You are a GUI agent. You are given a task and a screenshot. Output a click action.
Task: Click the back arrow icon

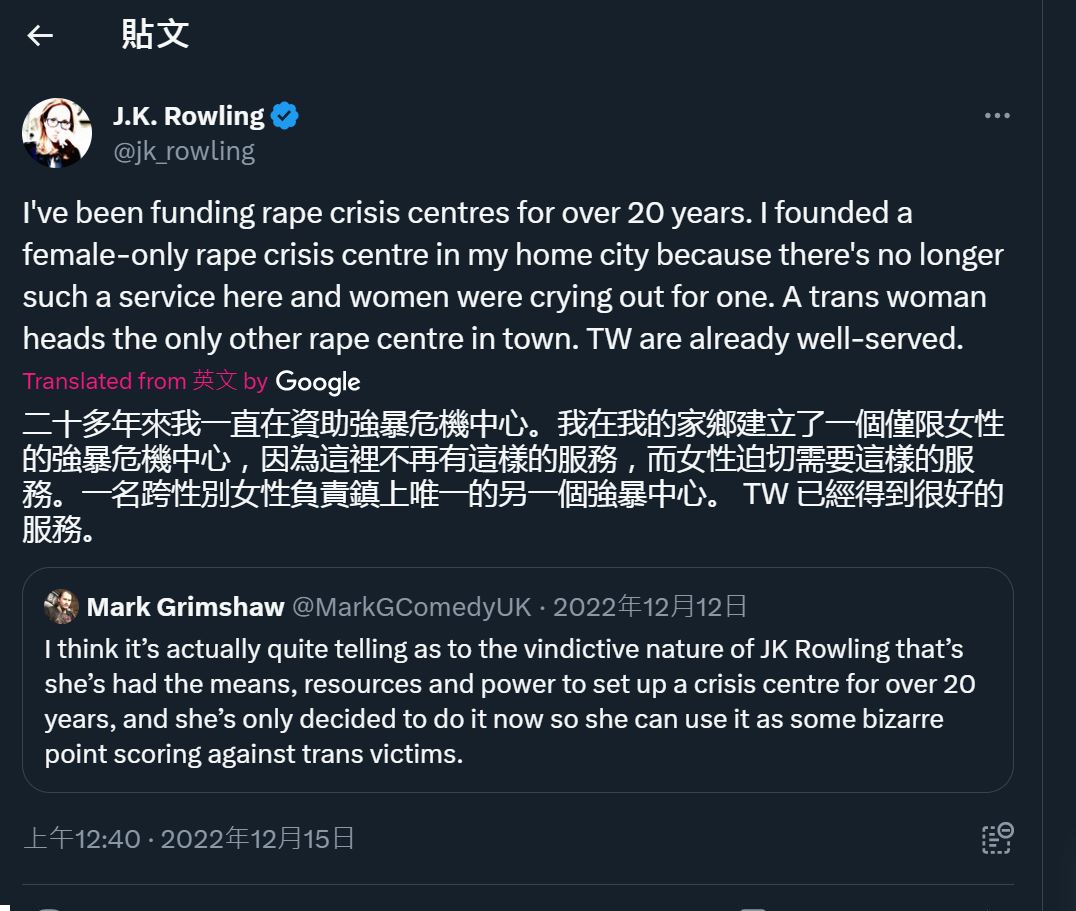tap(40, 36)
